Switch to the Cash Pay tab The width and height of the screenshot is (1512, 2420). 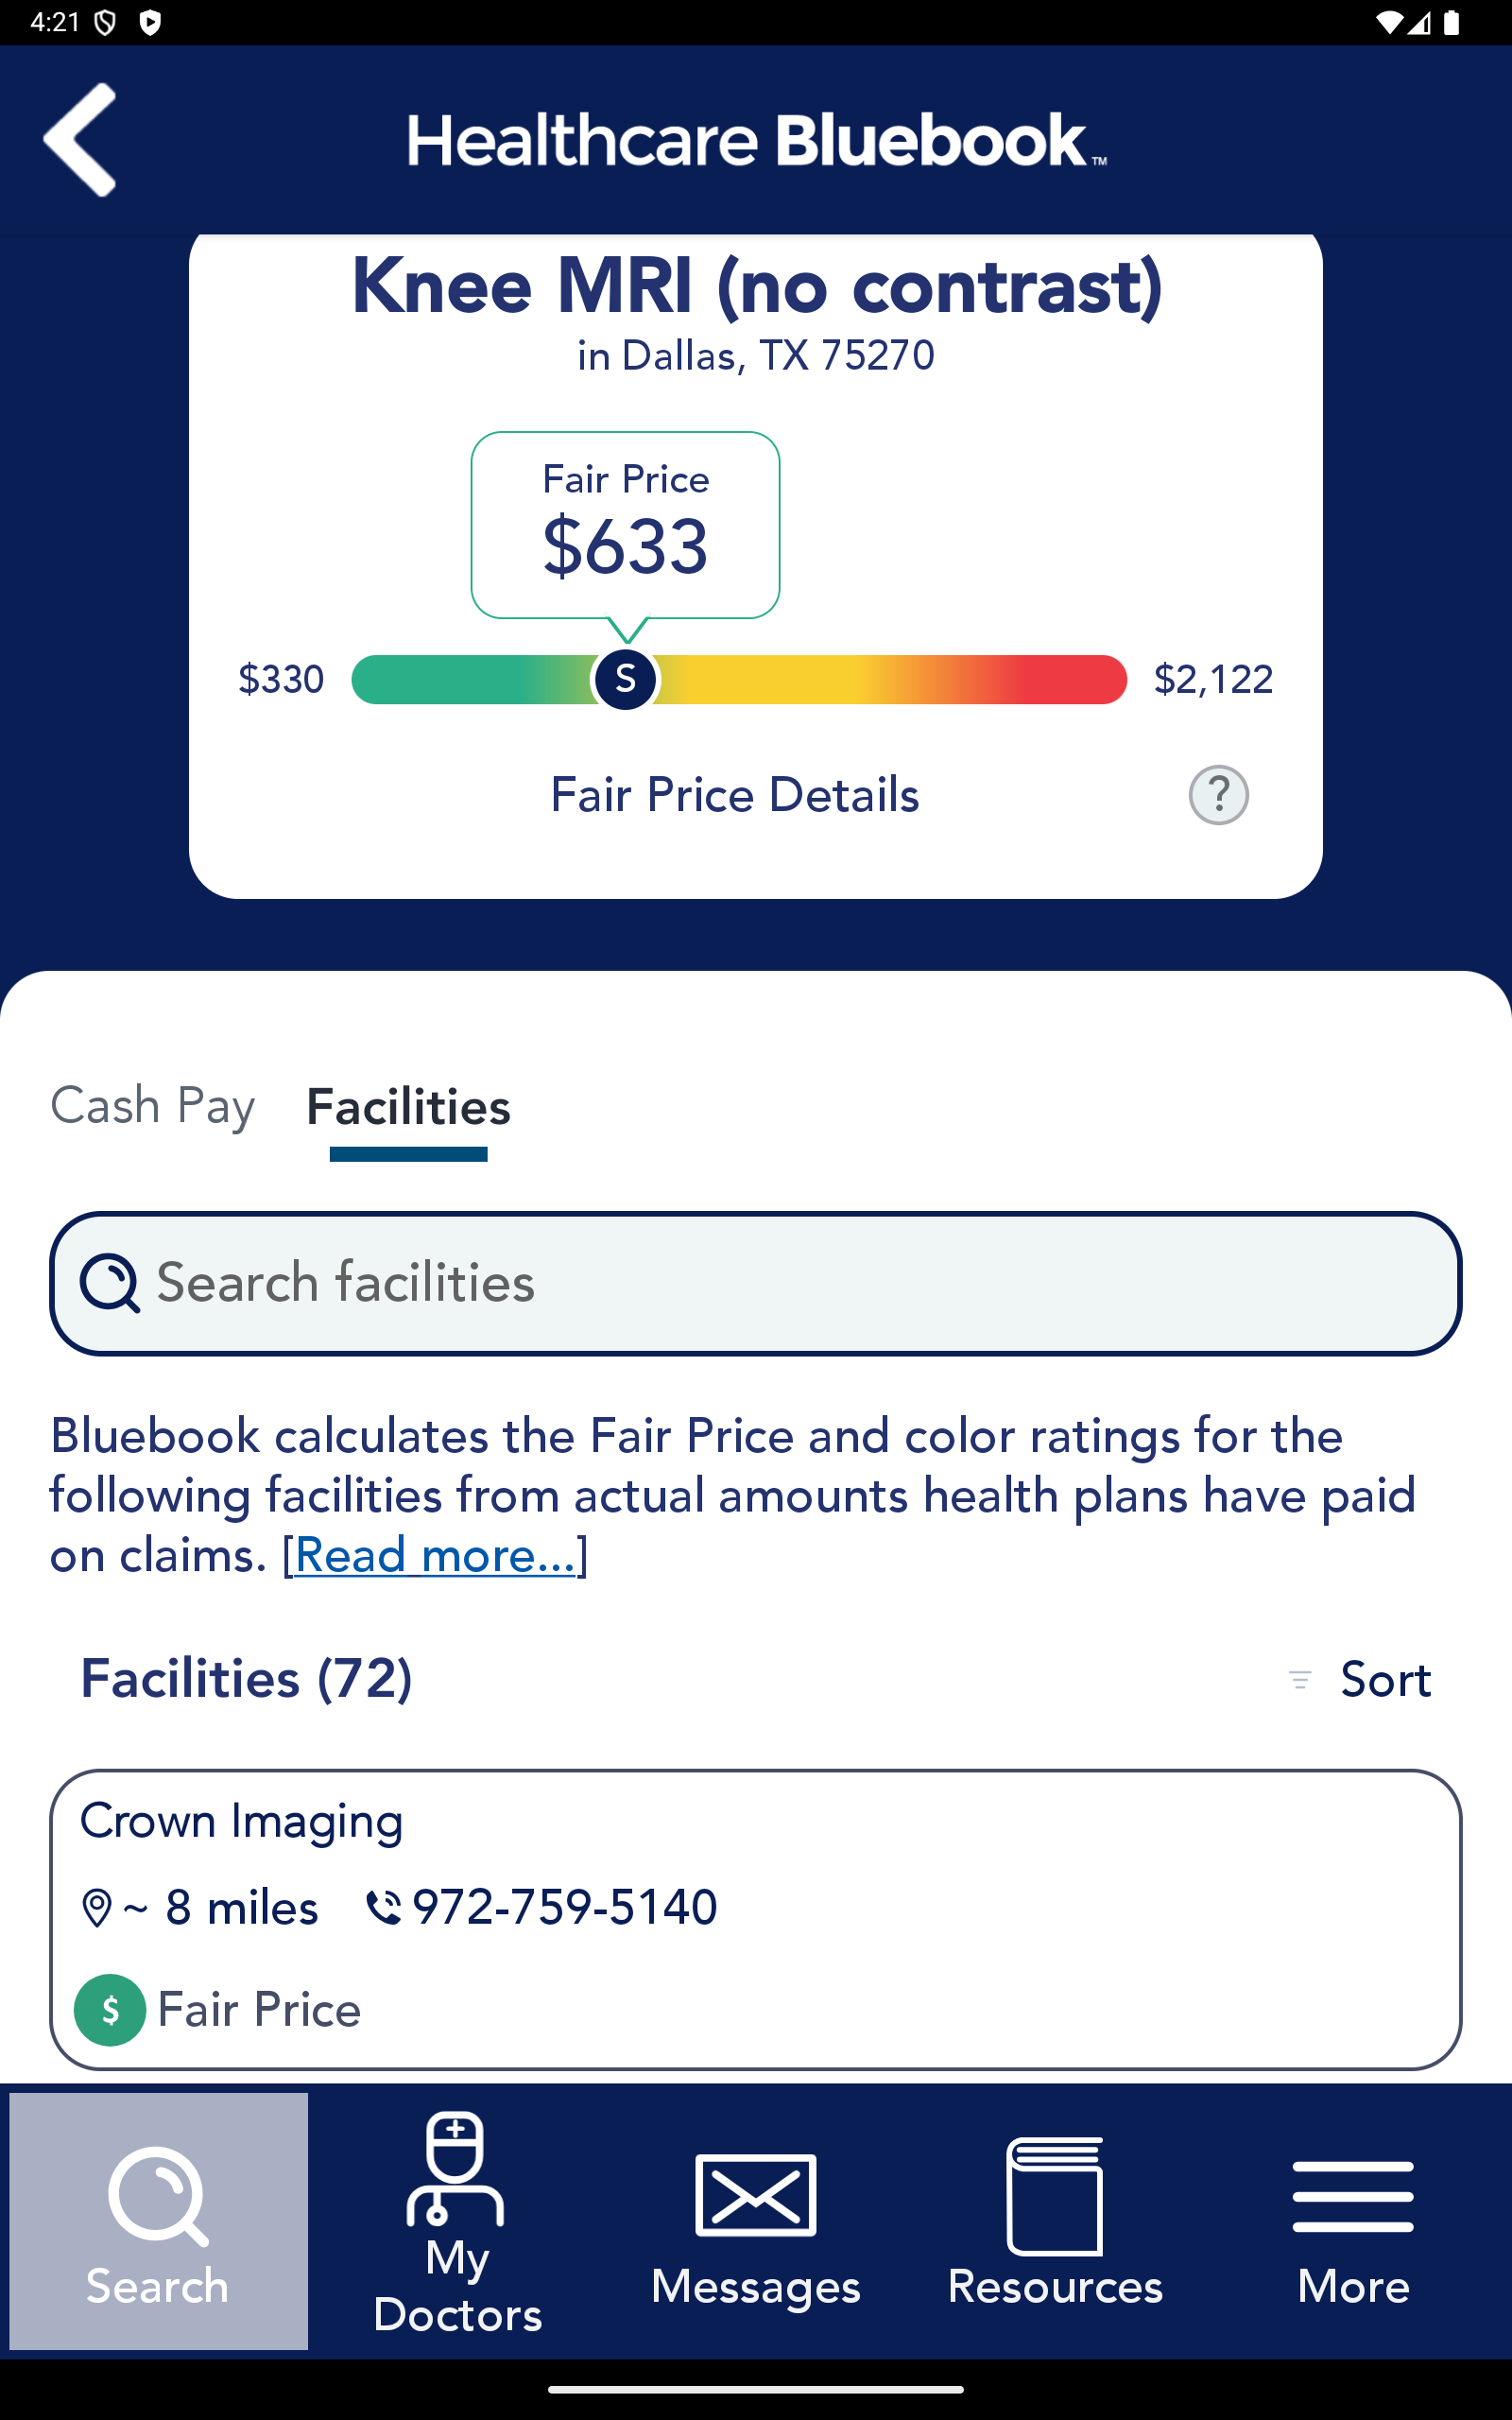153,1107
